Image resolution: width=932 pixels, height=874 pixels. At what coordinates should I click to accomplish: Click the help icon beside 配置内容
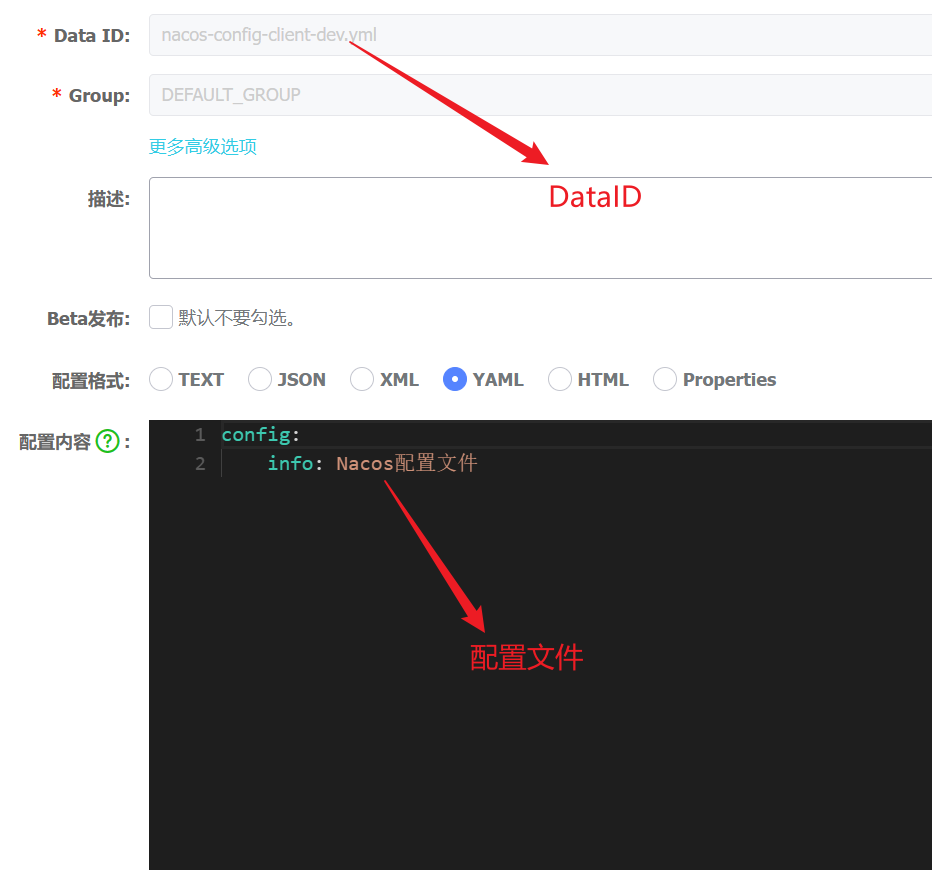point(108,441)
